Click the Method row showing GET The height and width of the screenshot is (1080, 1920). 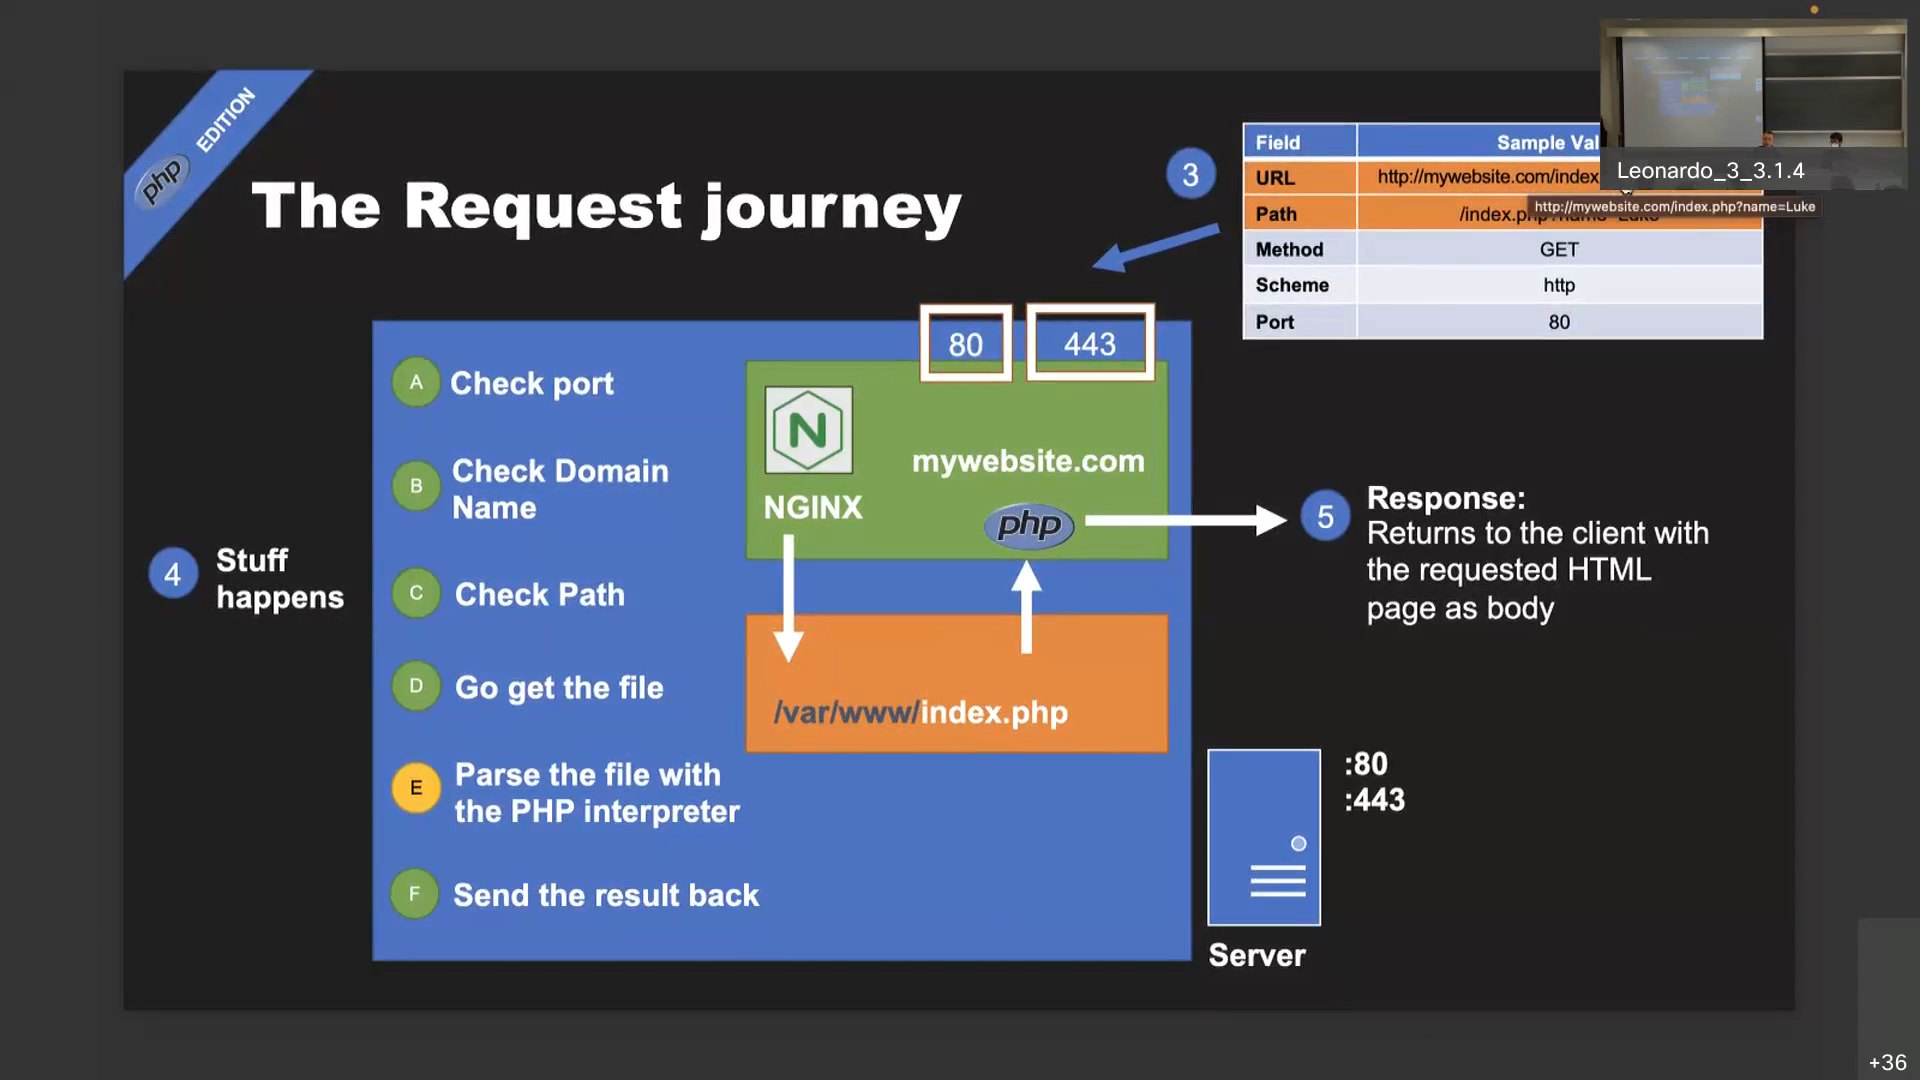(1500, 249)
